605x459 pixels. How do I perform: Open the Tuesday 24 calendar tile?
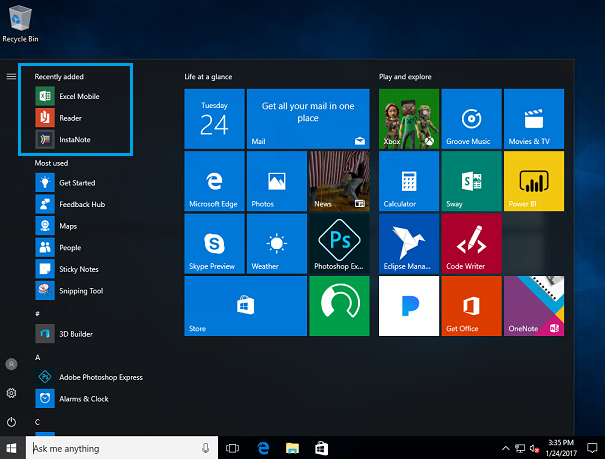[x=215, y=119]
